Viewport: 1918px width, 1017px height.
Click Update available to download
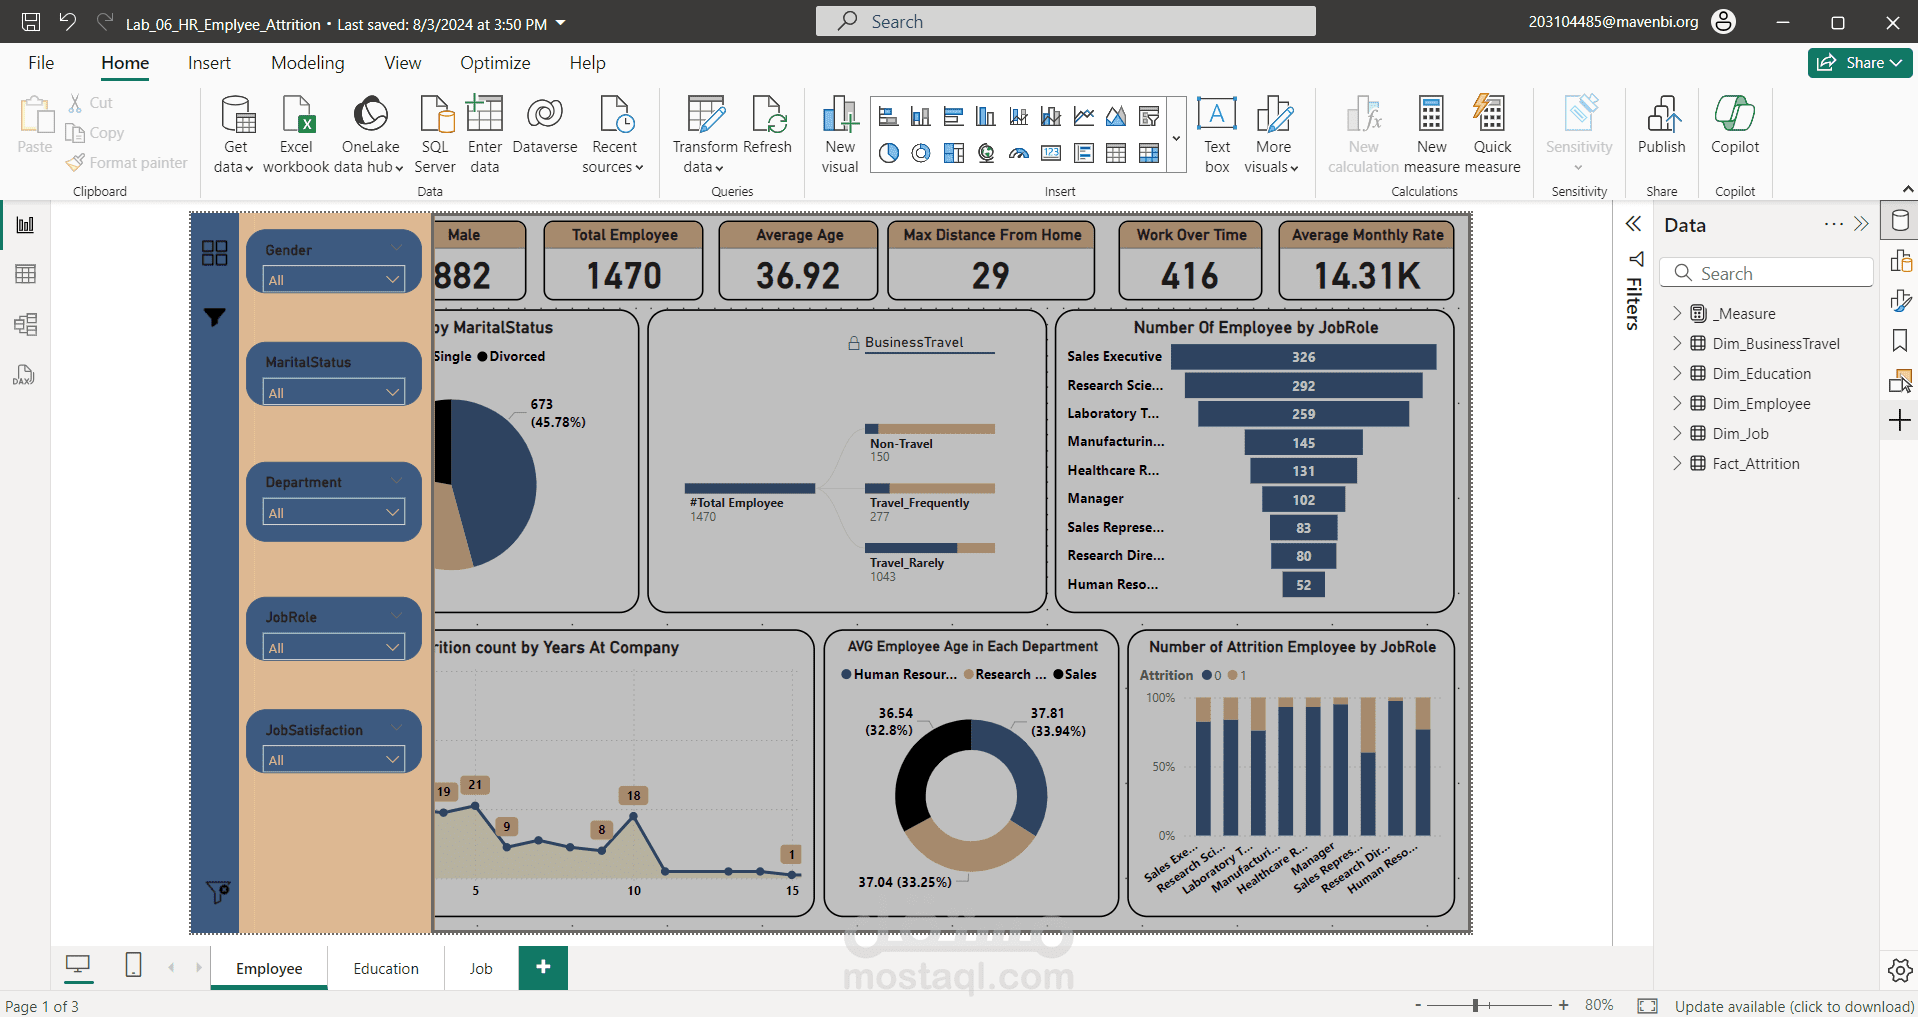click(1794, 1006)
